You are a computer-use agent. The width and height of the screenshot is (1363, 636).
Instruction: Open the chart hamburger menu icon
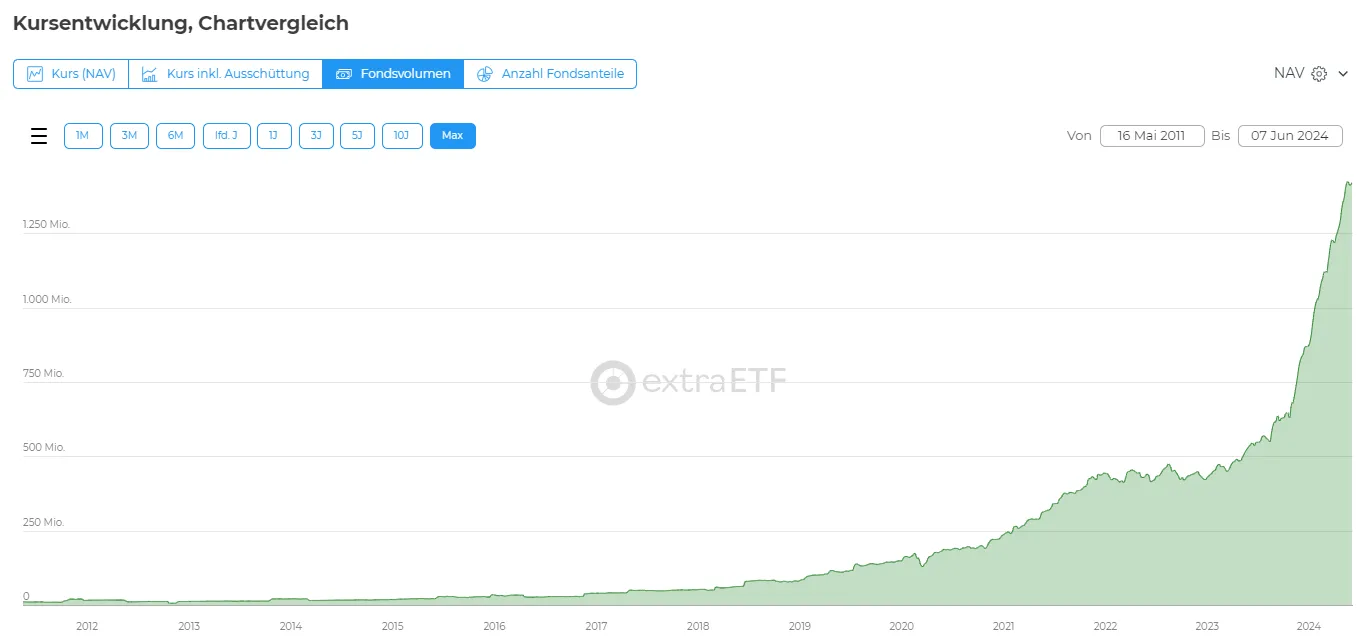(x=39, y=136)
